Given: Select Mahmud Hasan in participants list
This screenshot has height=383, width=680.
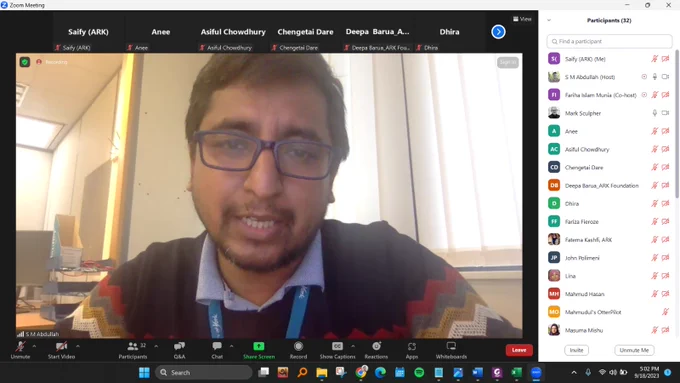Looking at the screenshot, I should [x=609, y=294].
